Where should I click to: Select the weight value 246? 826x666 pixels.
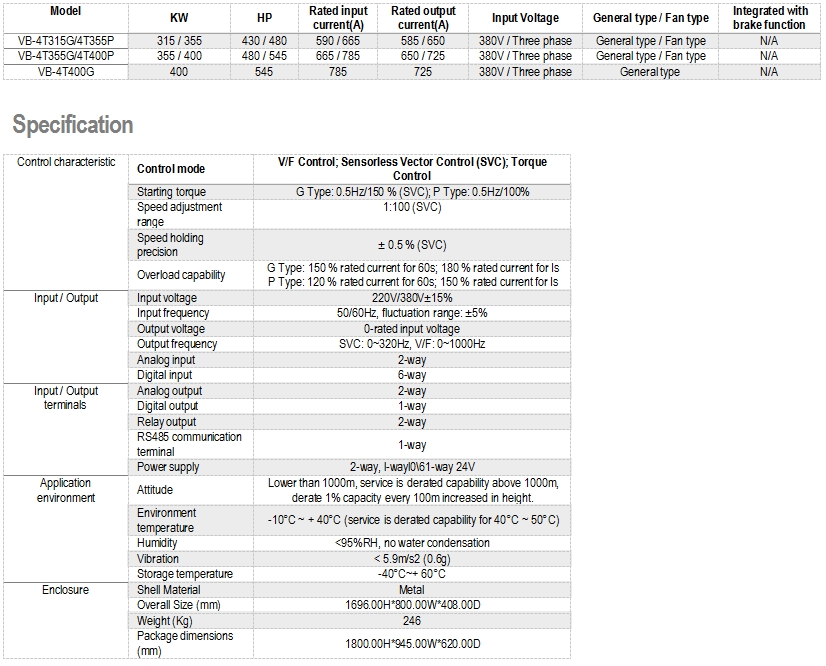point(411,621)
